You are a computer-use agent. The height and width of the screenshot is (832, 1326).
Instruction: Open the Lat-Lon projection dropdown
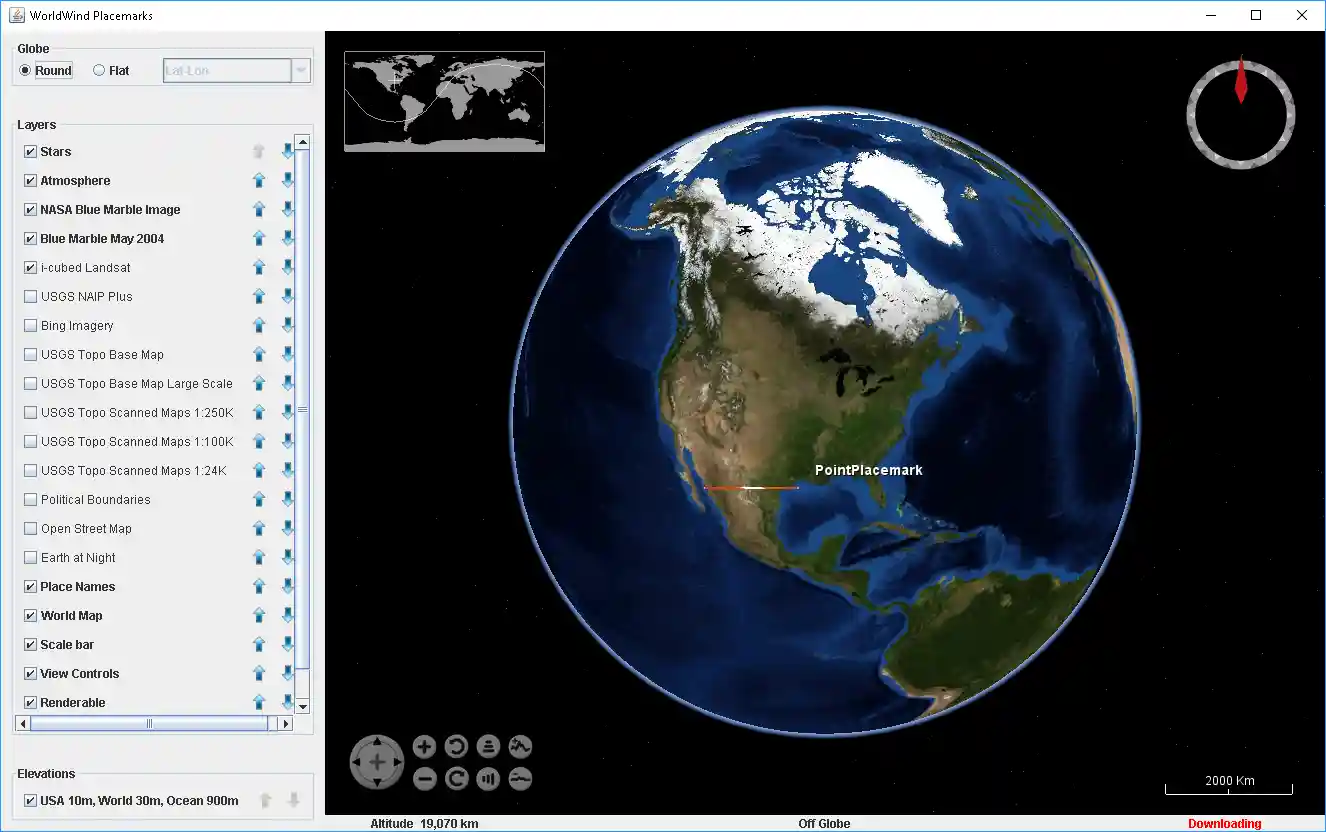[x=300, y=71]
